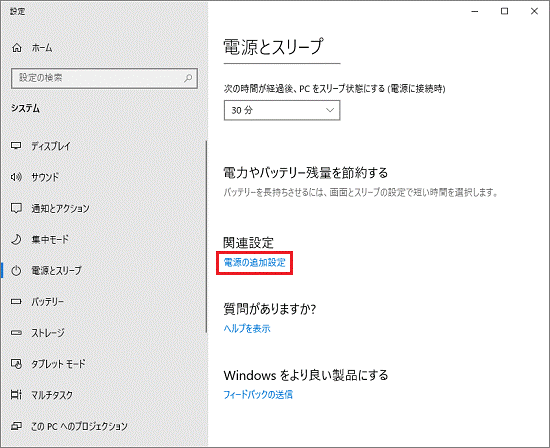The width and height of the screenshot is (550, 448).
Task: Click the focus assist moon icon
Action: [x=16, y=239]
